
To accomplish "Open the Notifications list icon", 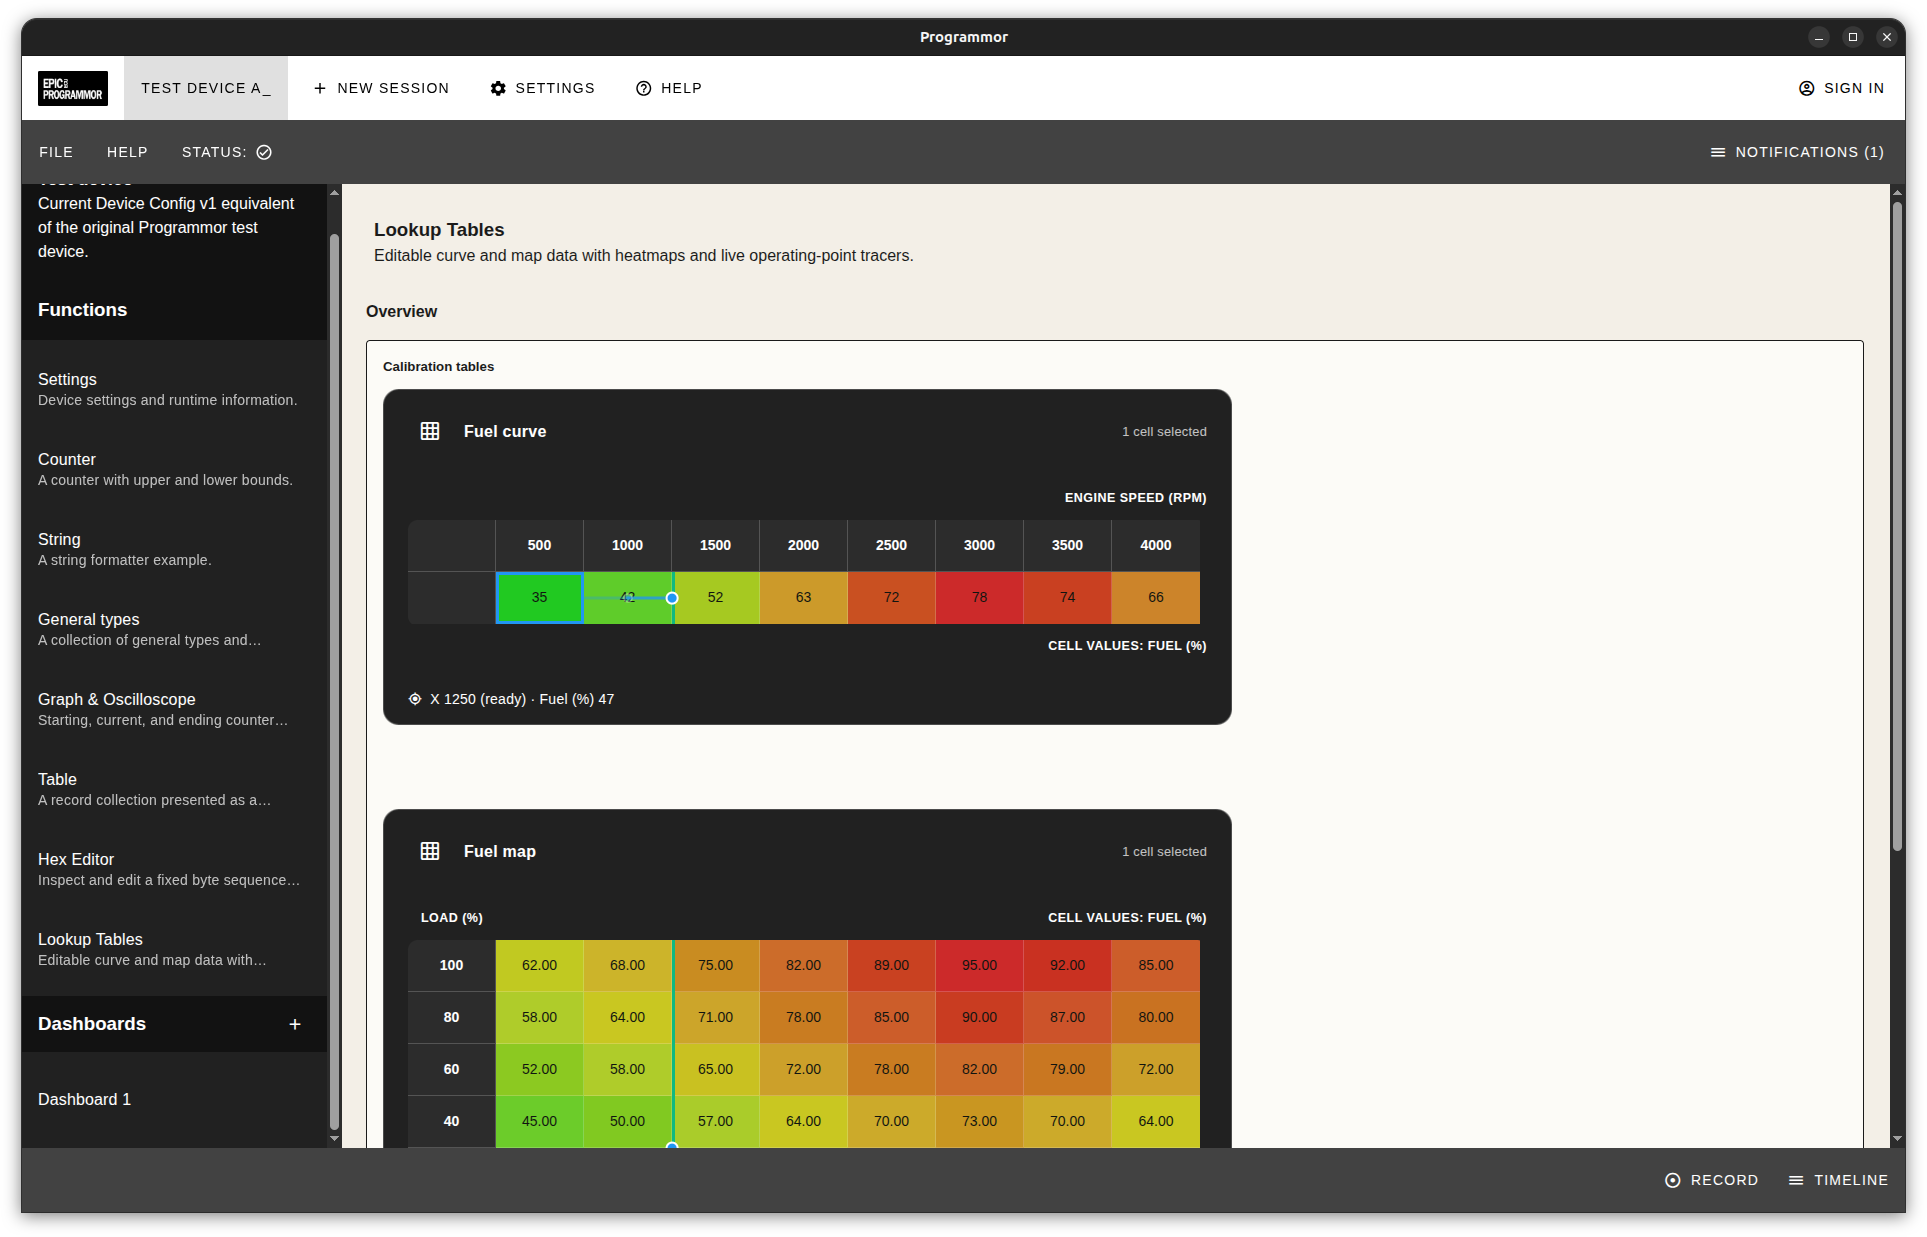I will 1718,152.
